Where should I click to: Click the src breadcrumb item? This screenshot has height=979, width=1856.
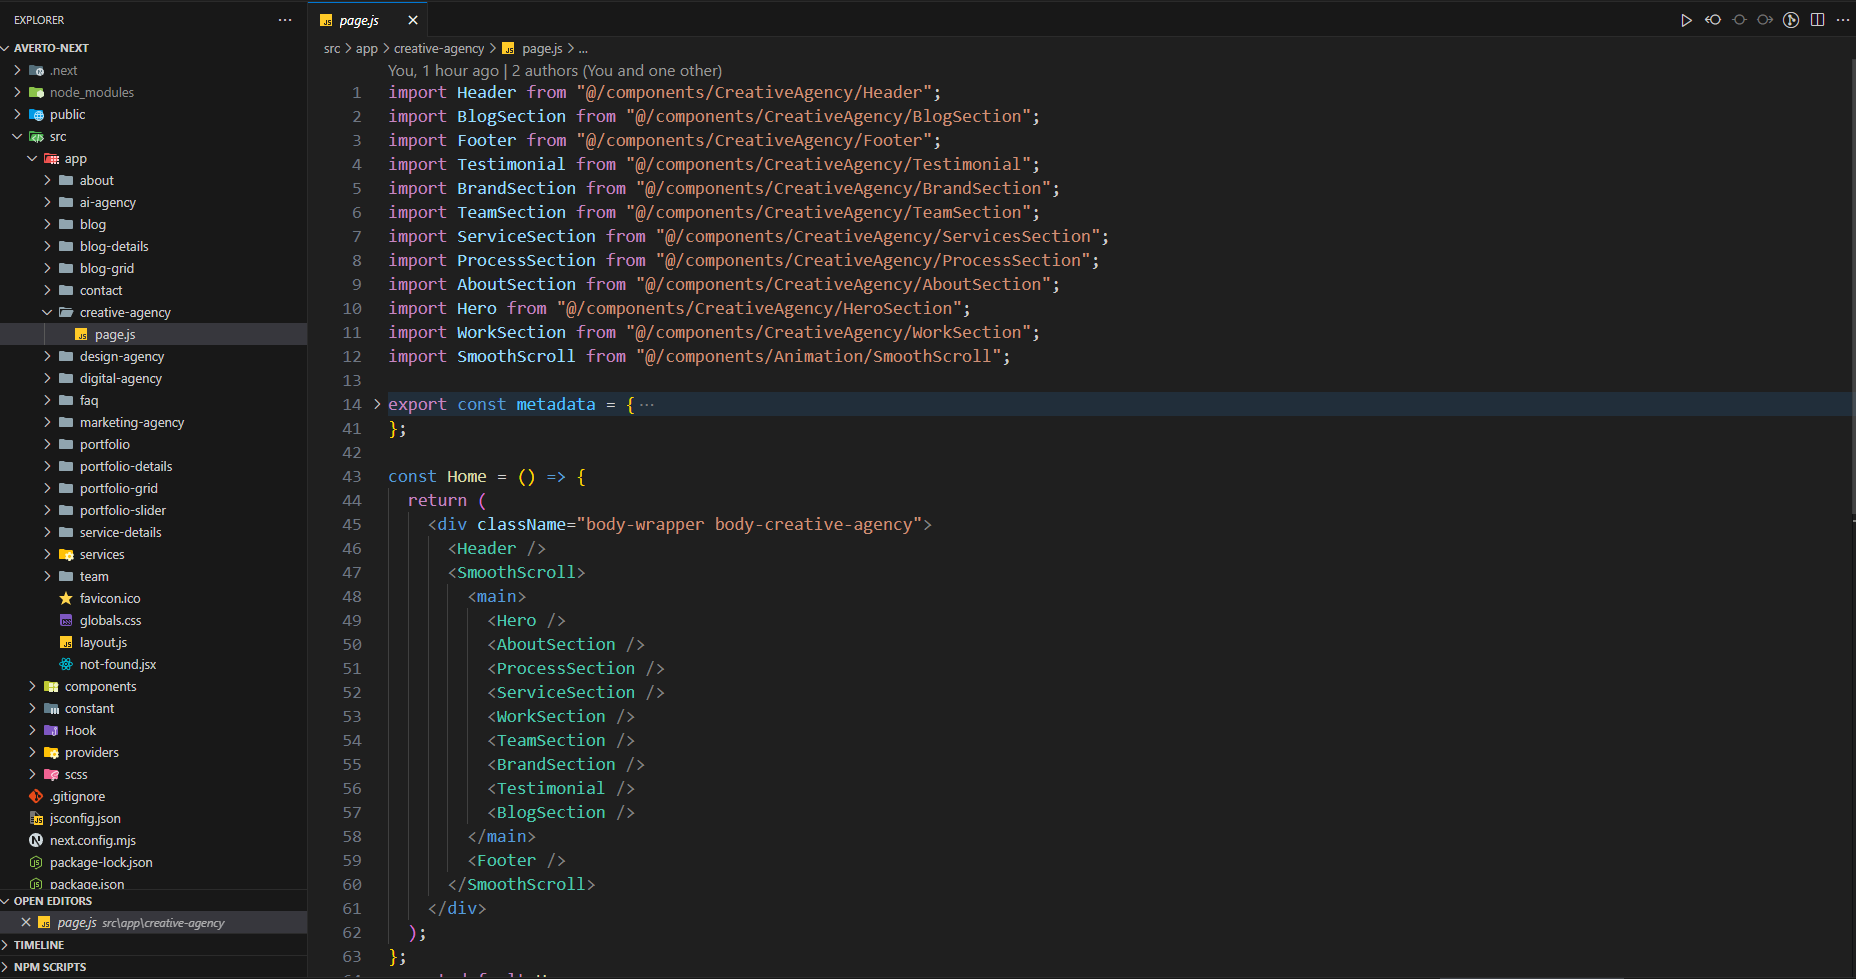(332, 48)
